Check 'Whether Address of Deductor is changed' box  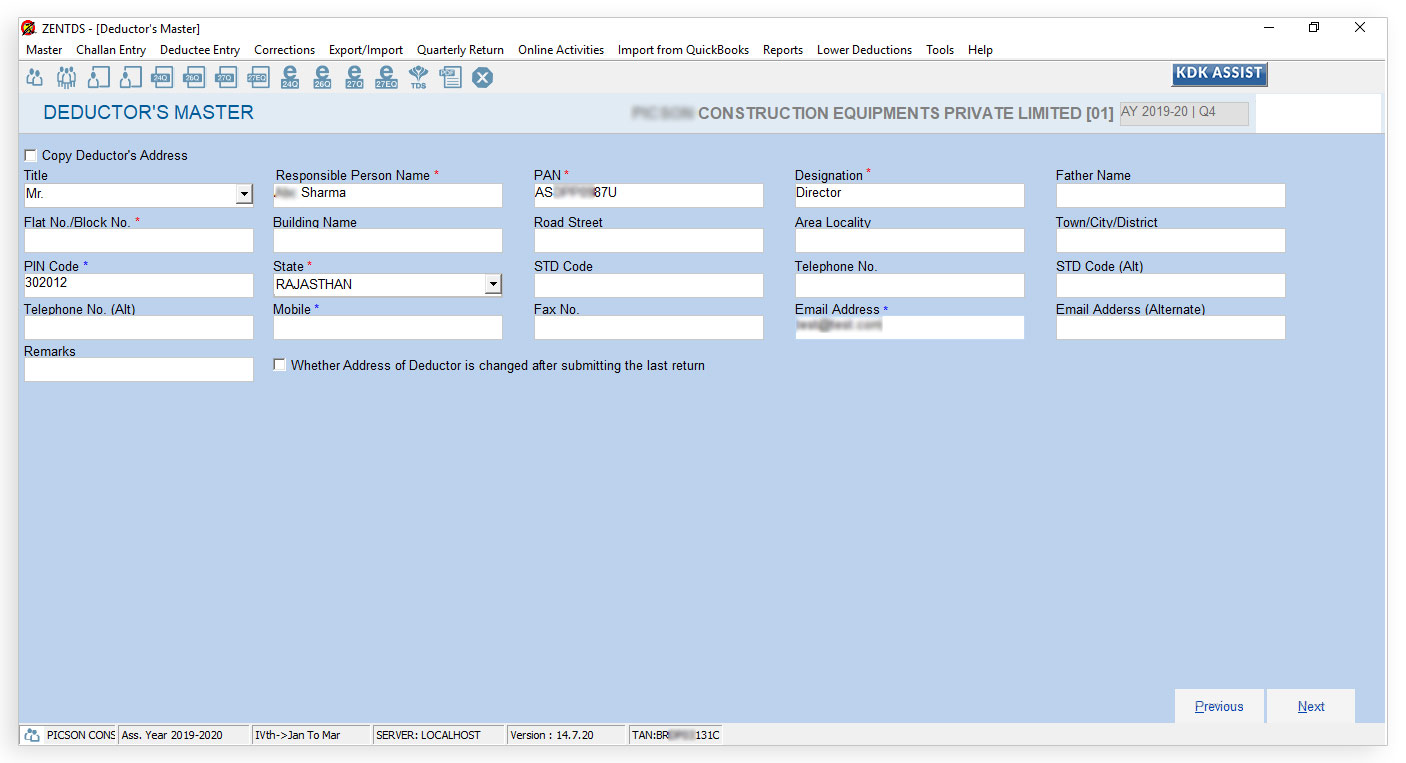pyautogui.click(x=280, y=365)
